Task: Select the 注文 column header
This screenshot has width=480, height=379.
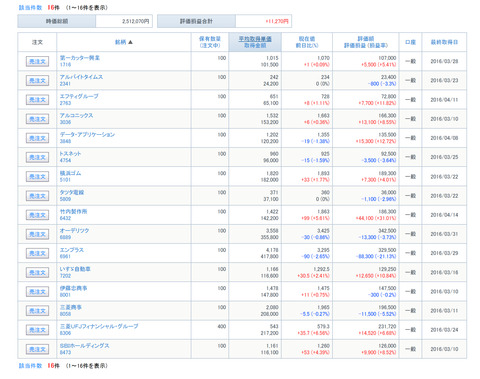Action: click(x=37, y=42)
